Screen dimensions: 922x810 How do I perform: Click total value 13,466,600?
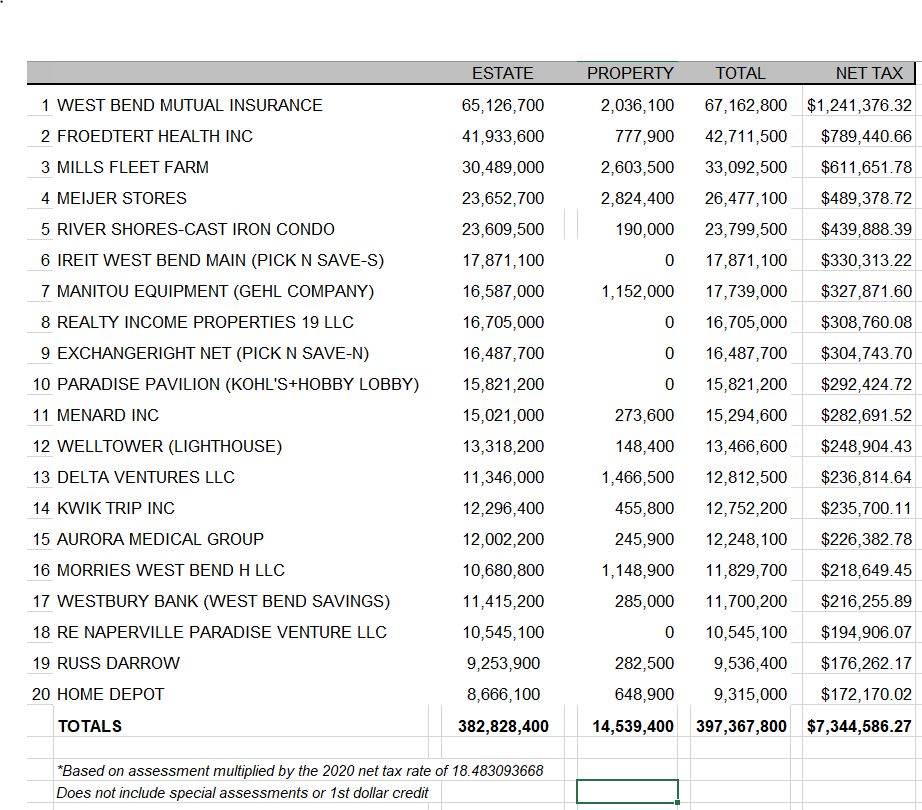746,447
